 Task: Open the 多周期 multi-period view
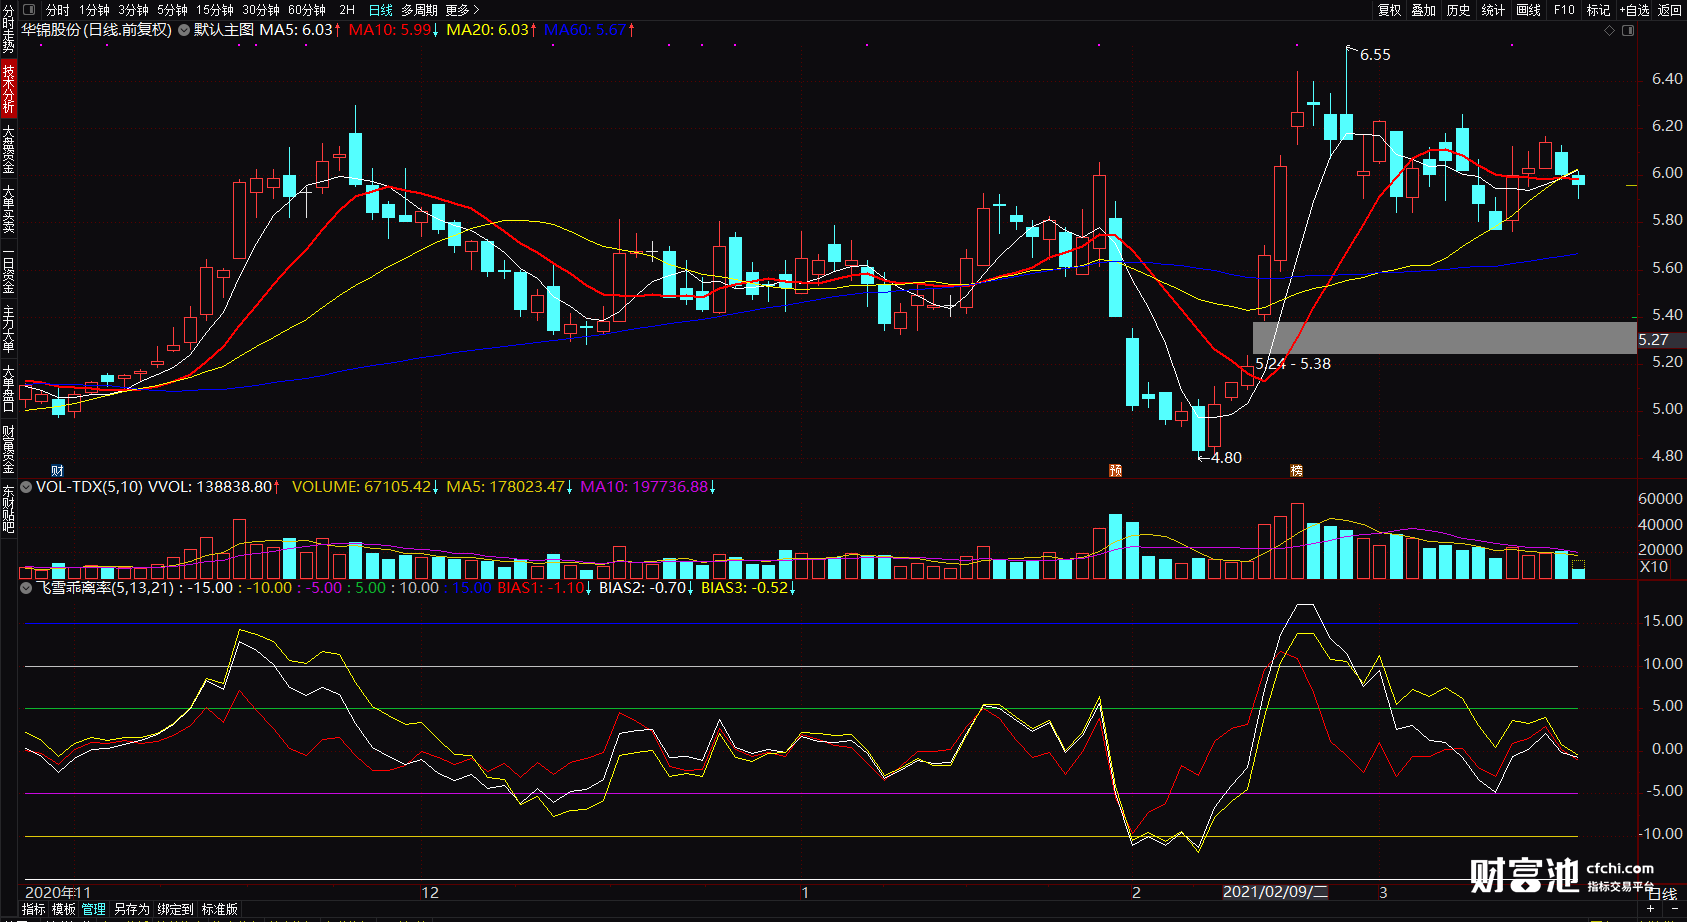click(x=419, y=10)
